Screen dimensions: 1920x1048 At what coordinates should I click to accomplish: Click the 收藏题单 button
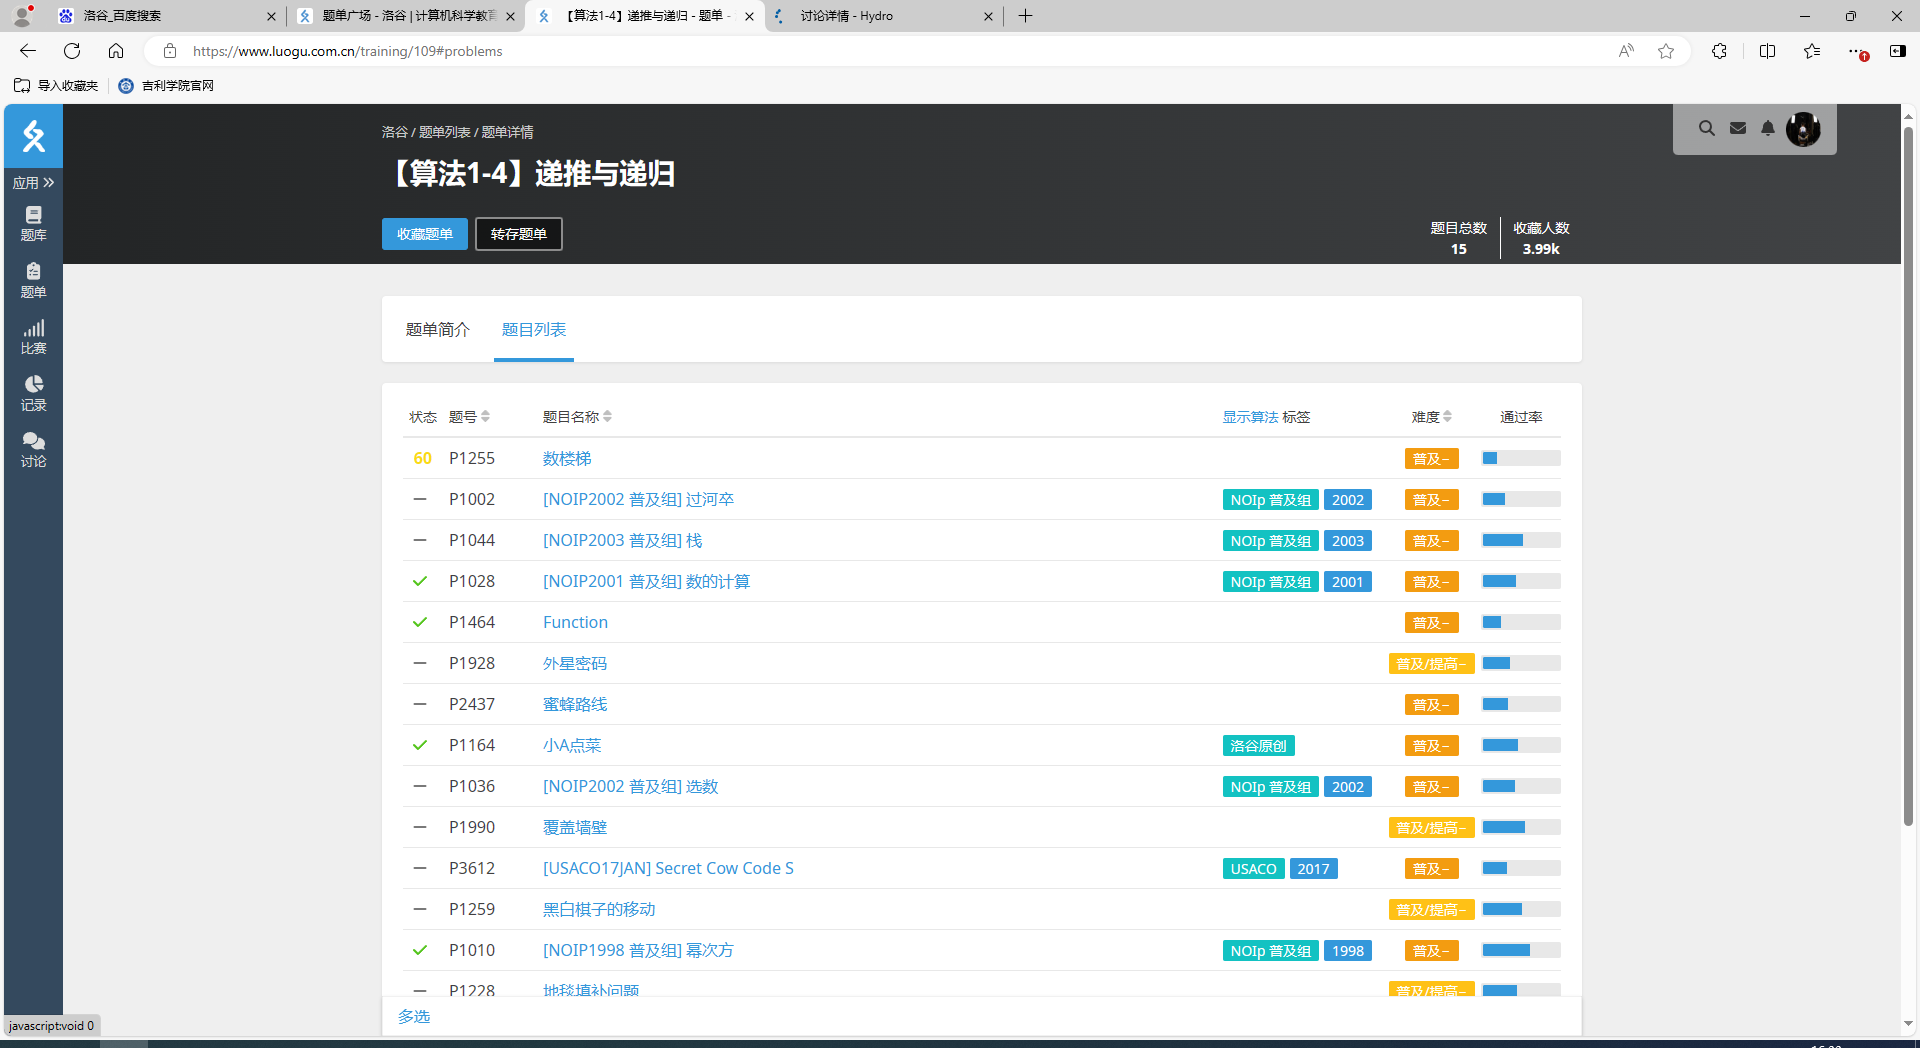click(424, 234)
